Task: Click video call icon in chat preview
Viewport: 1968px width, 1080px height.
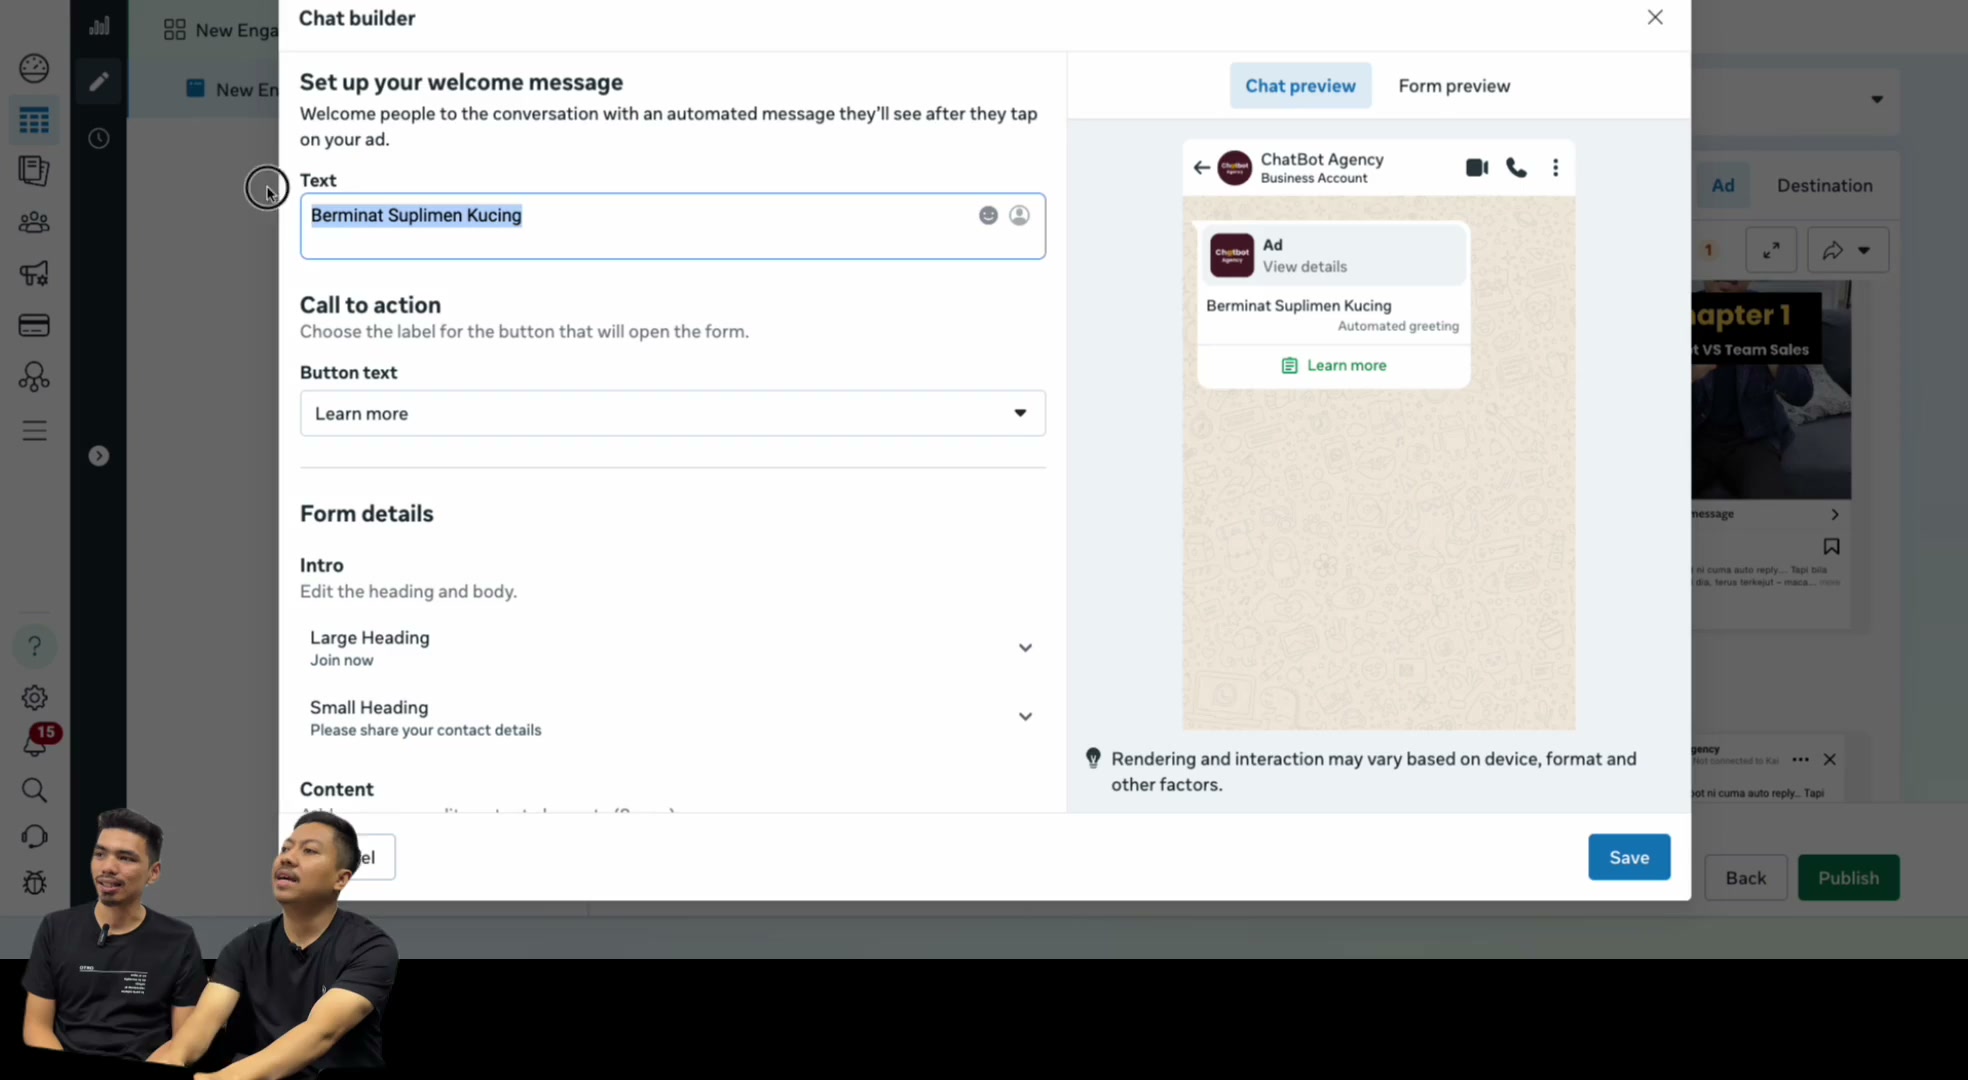Action: [1477, 168]
